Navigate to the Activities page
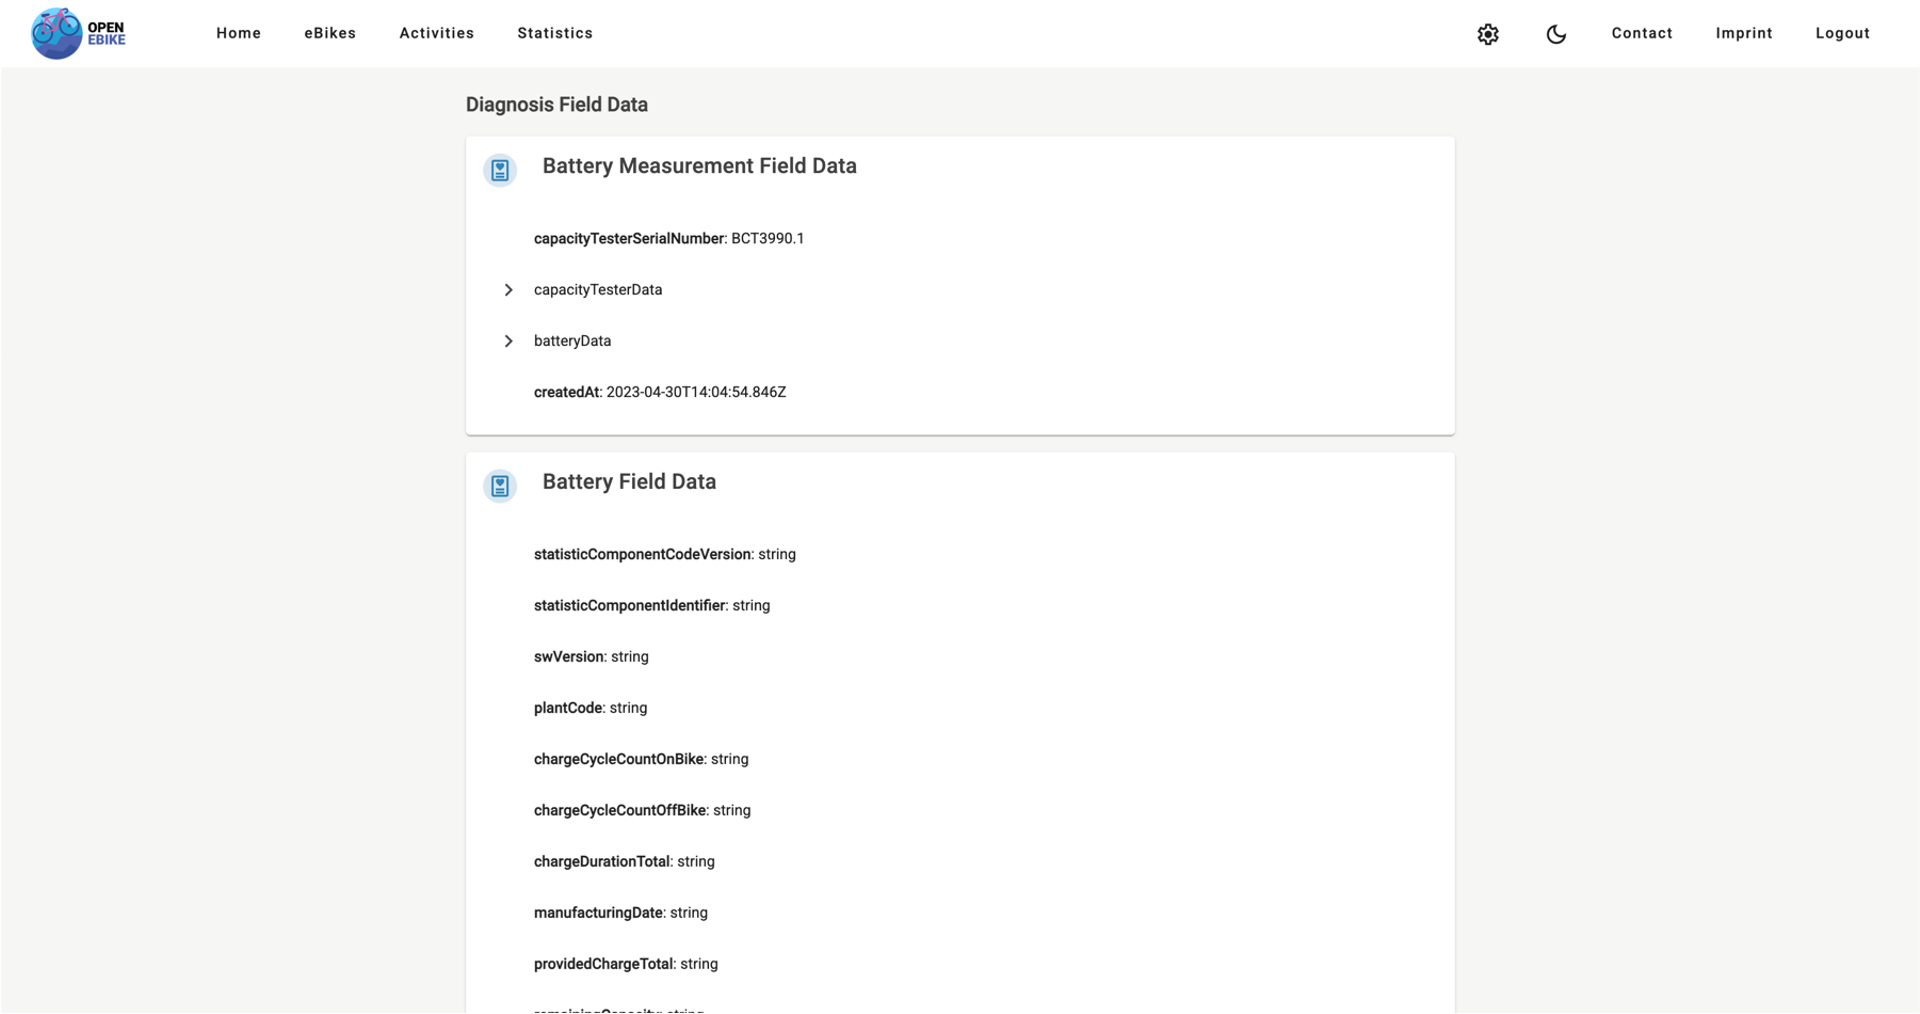 tap(436, 33)
